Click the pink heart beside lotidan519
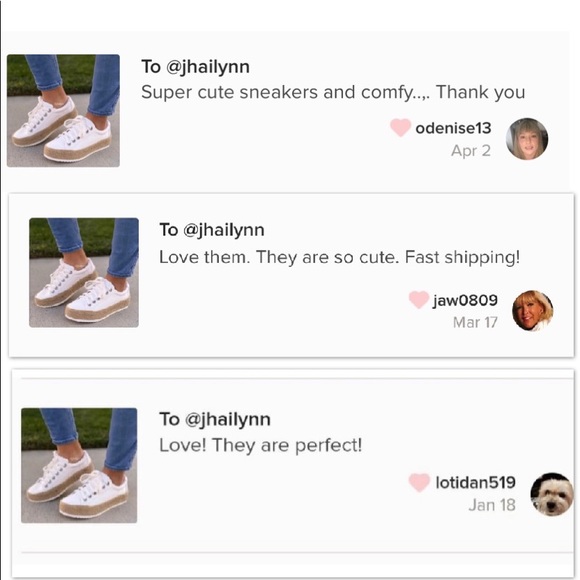Screen dimensions: 580x580 tap(419, 482)
